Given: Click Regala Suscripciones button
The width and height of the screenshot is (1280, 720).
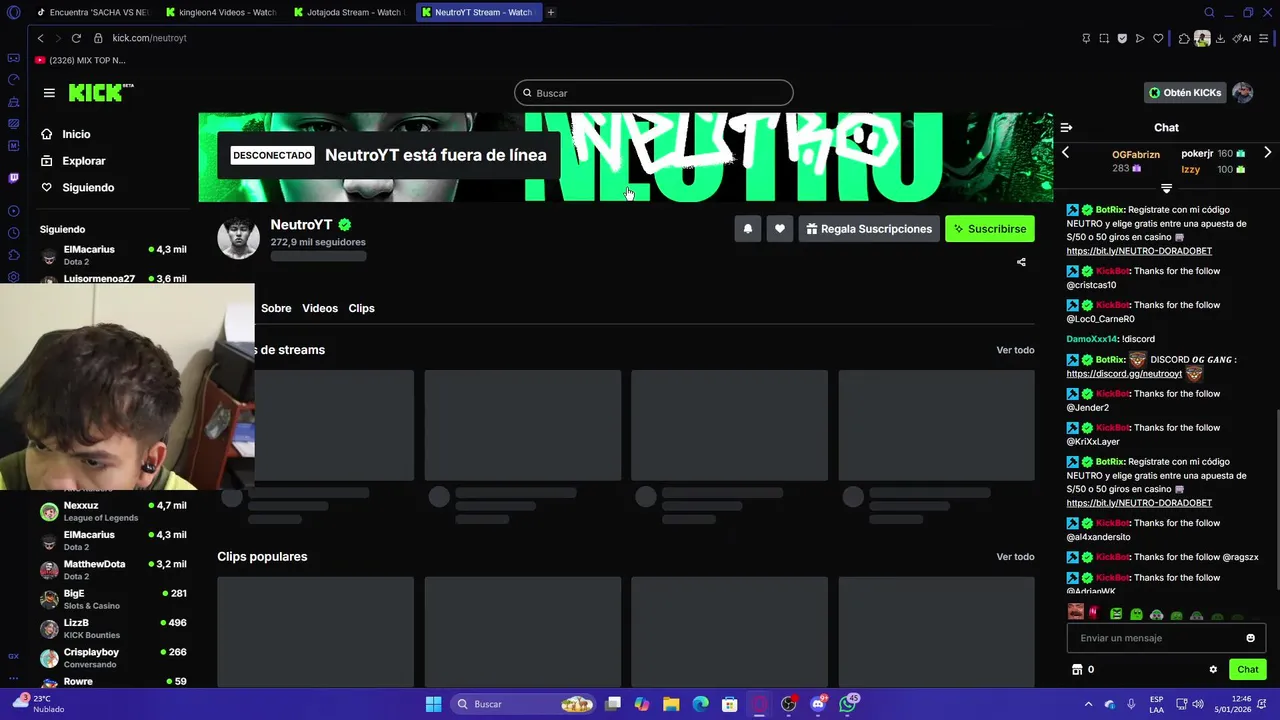Looking at the screenshot, I should point(869,229).
